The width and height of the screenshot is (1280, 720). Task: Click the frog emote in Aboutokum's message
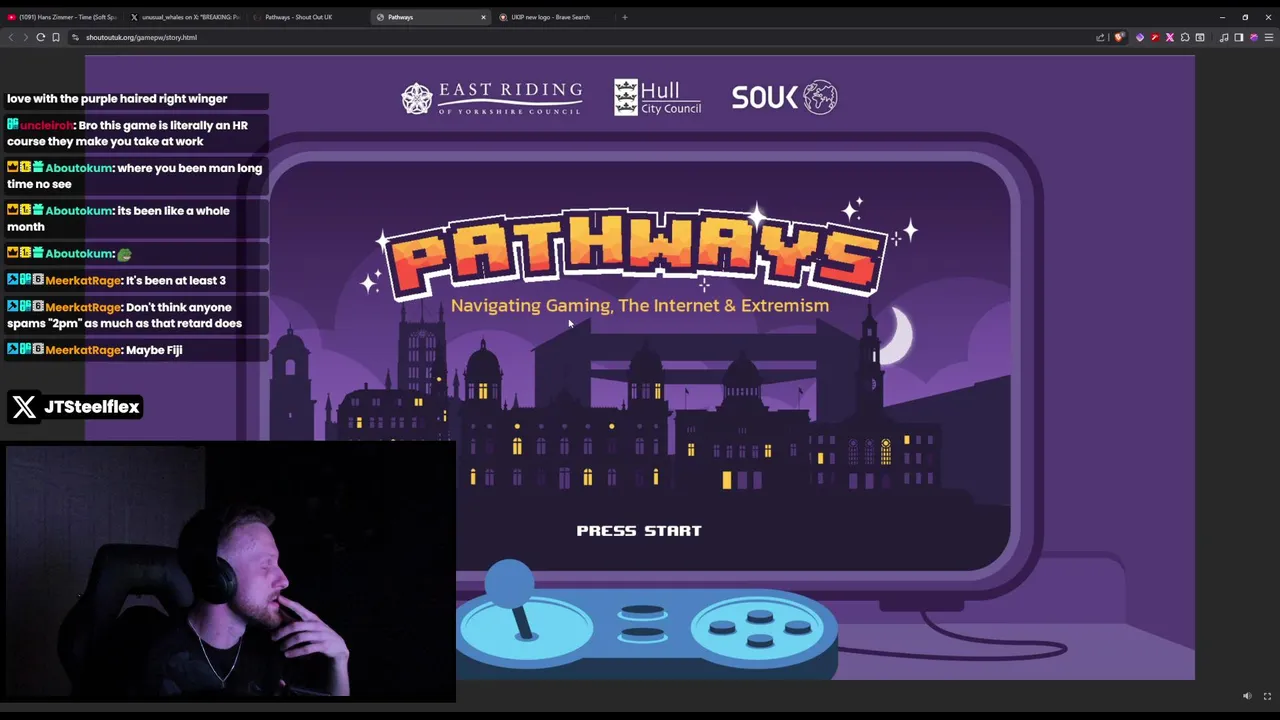[x=124, y=254]
